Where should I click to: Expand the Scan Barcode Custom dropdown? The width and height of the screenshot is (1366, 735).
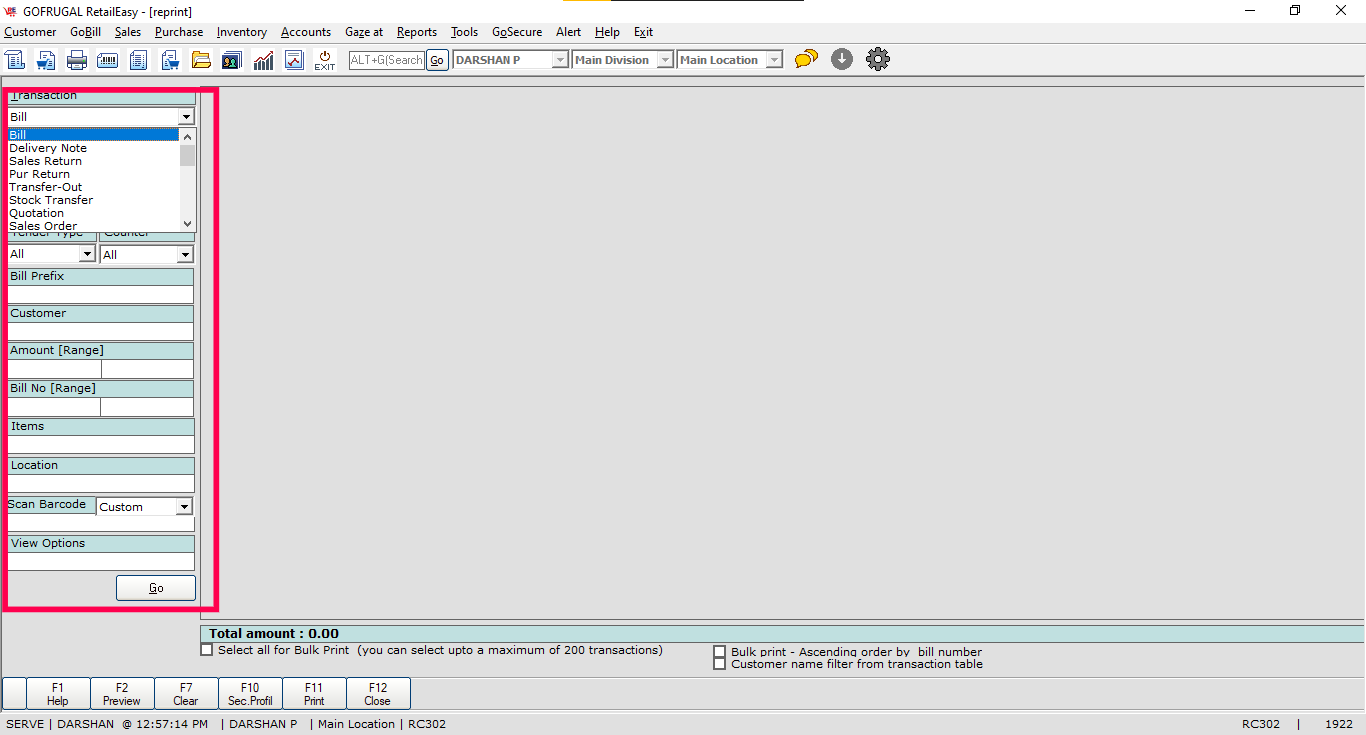click(x=184, y=507)
